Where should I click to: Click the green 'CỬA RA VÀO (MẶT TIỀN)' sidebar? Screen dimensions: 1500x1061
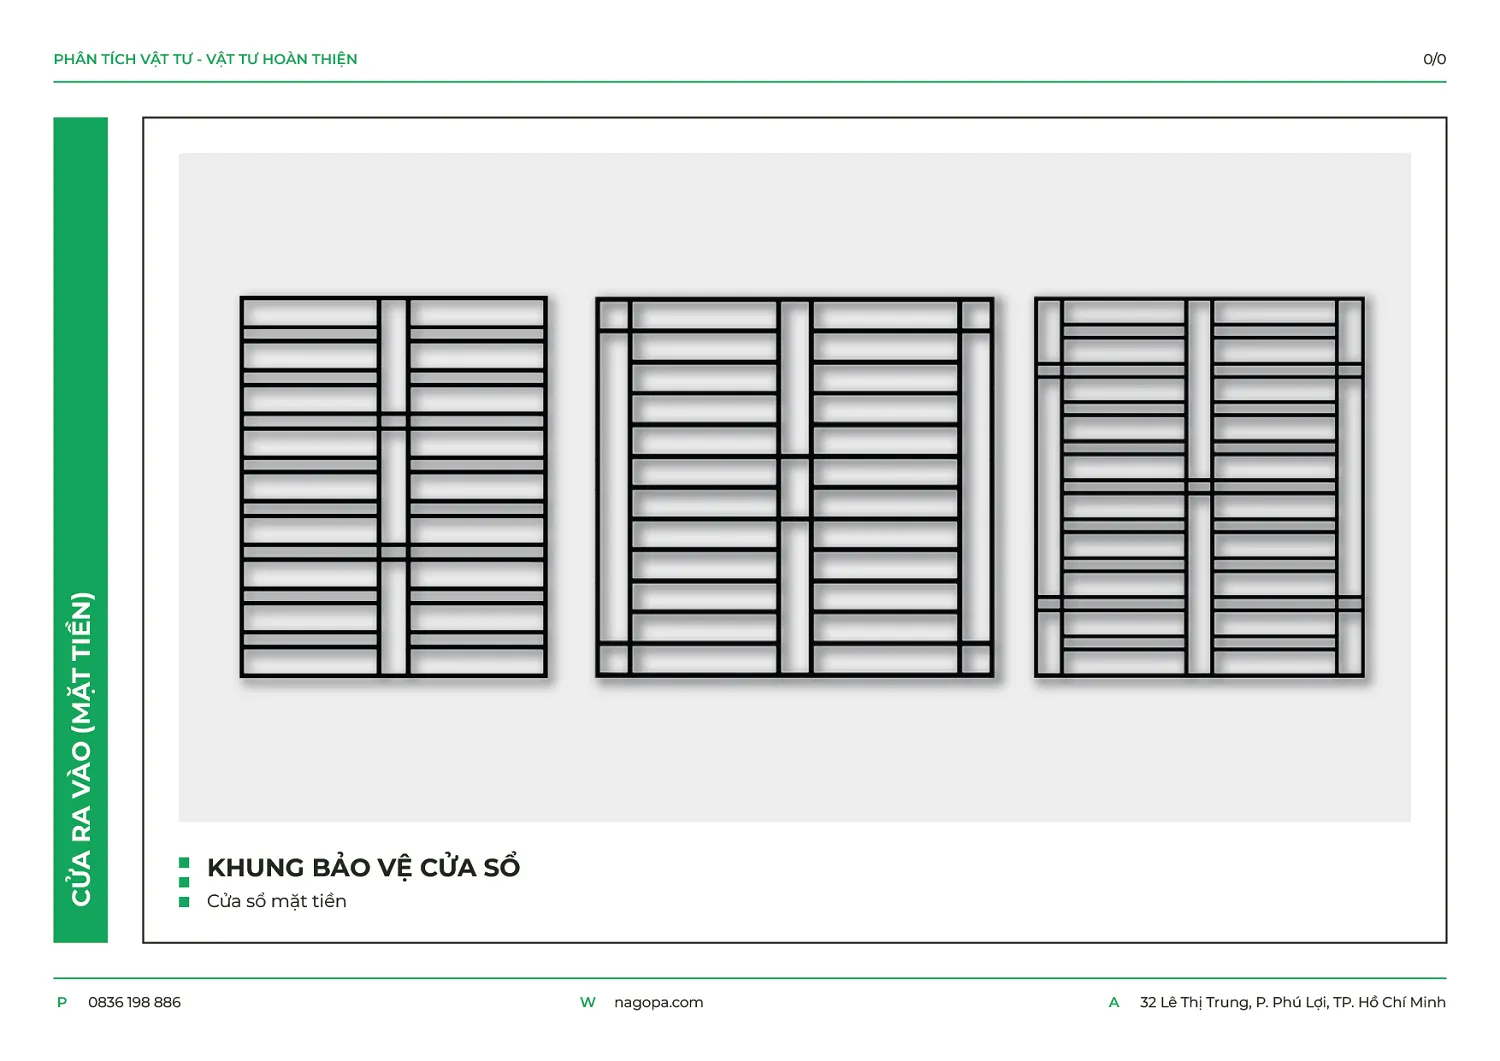click(x=80, y=530)
